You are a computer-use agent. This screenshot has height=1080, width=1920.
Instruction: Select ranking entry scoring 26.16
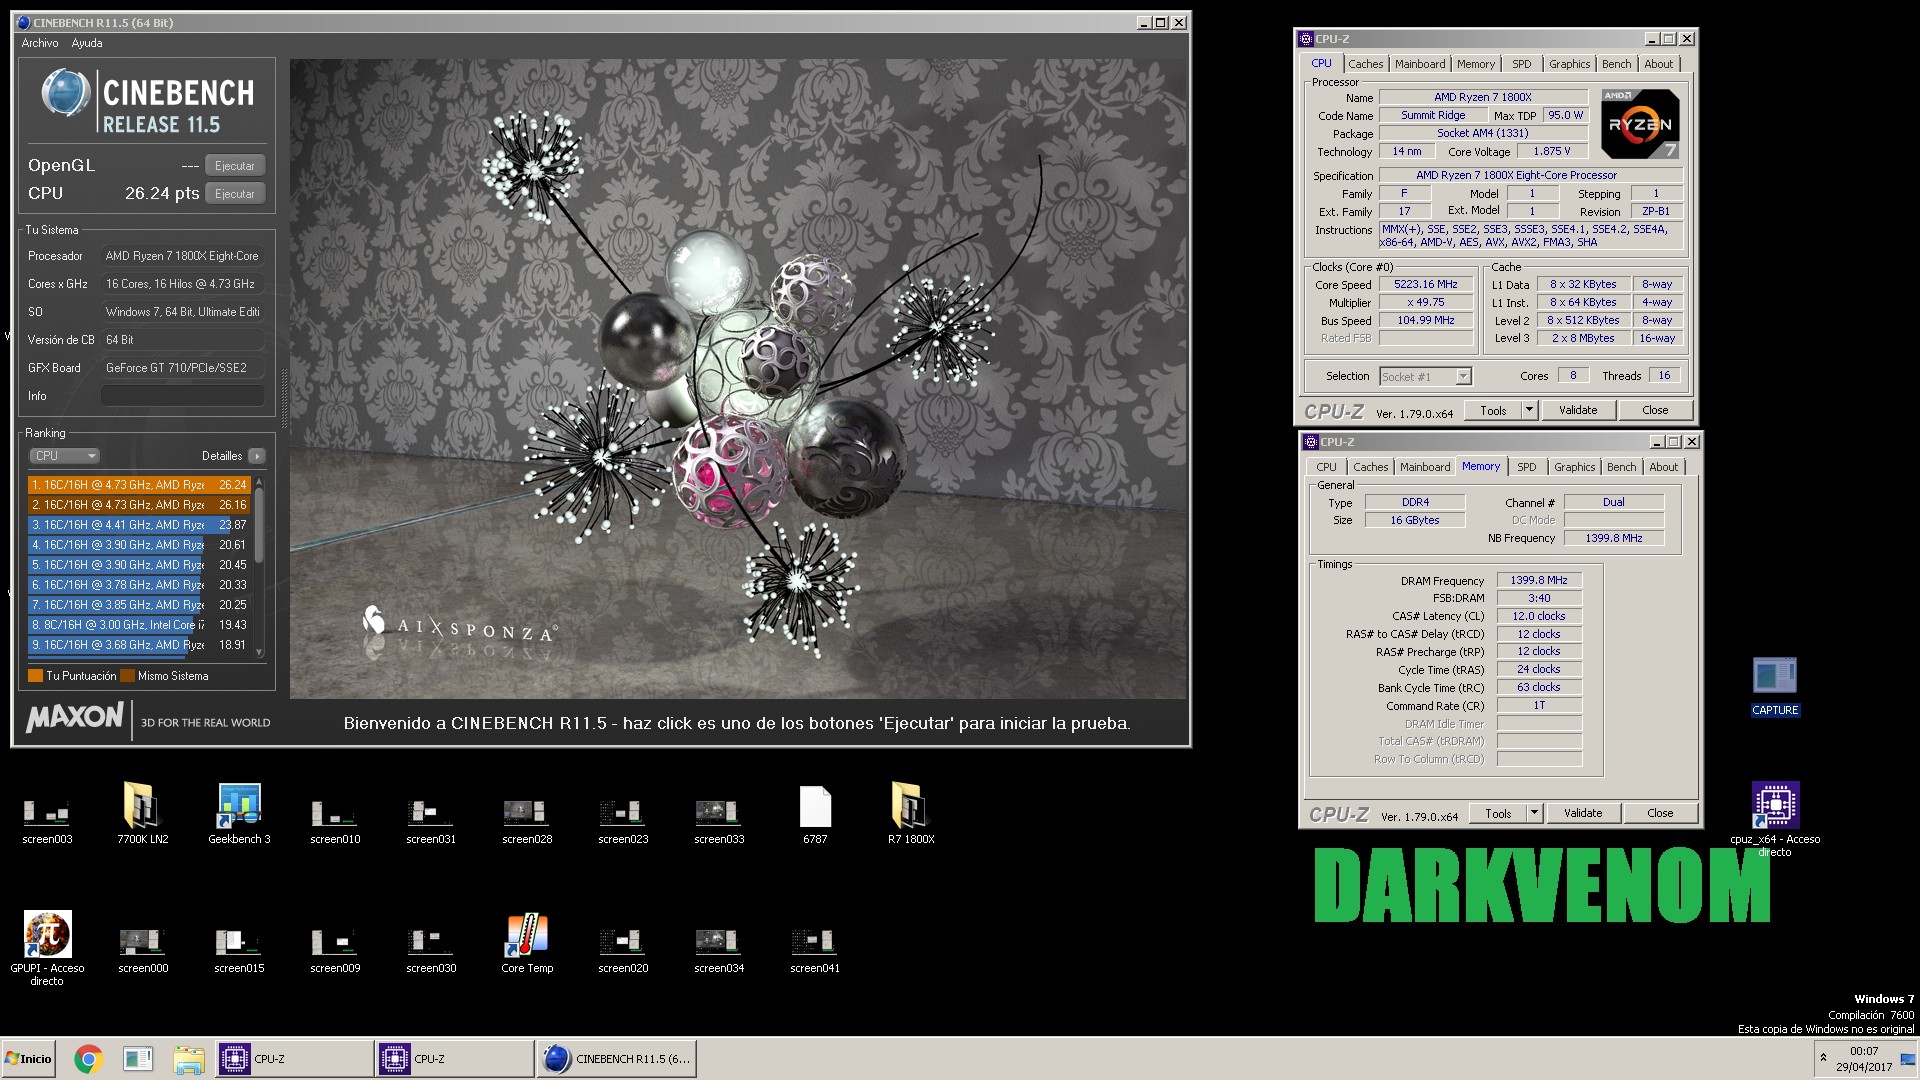[x=139, y=505]
